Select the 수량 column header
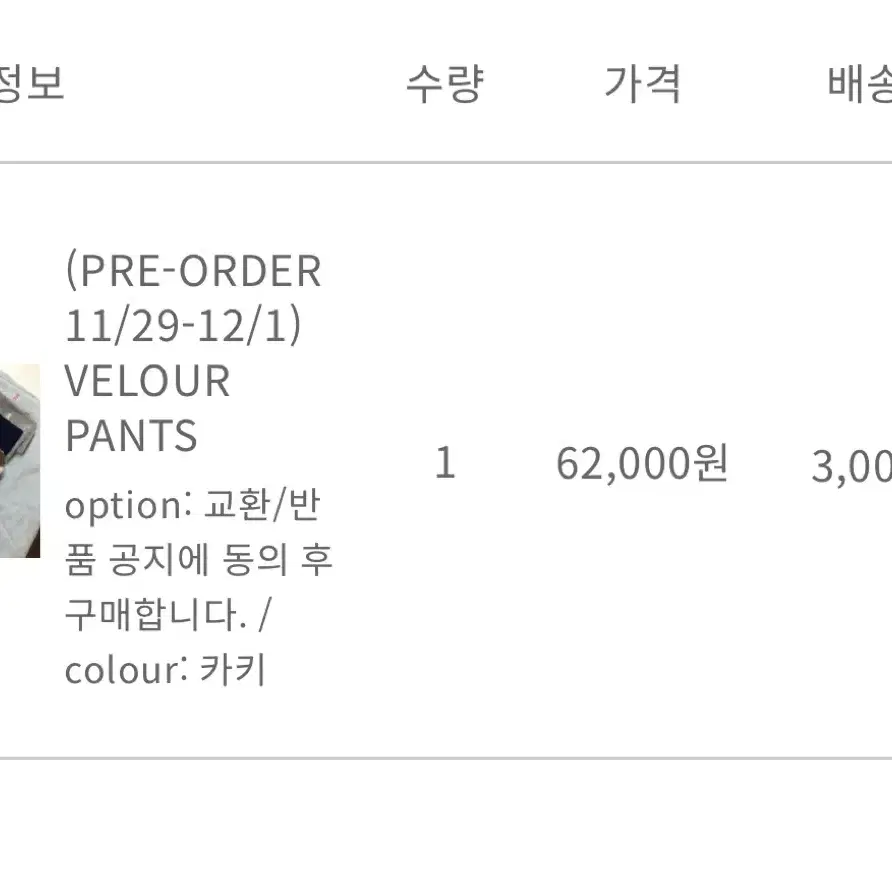This screenshot has height=892, width=892. pyautogui.click(x=445, y=84)
